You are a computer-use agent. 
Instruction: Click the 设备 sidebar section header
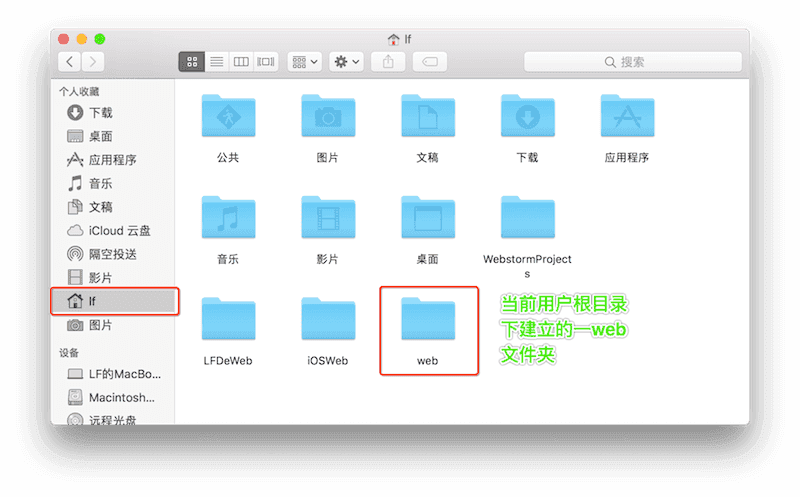[69, 353]
